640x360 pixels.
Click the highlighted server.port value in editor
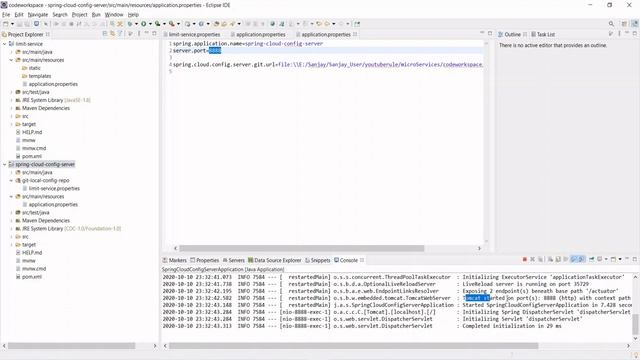pos(215,50)
